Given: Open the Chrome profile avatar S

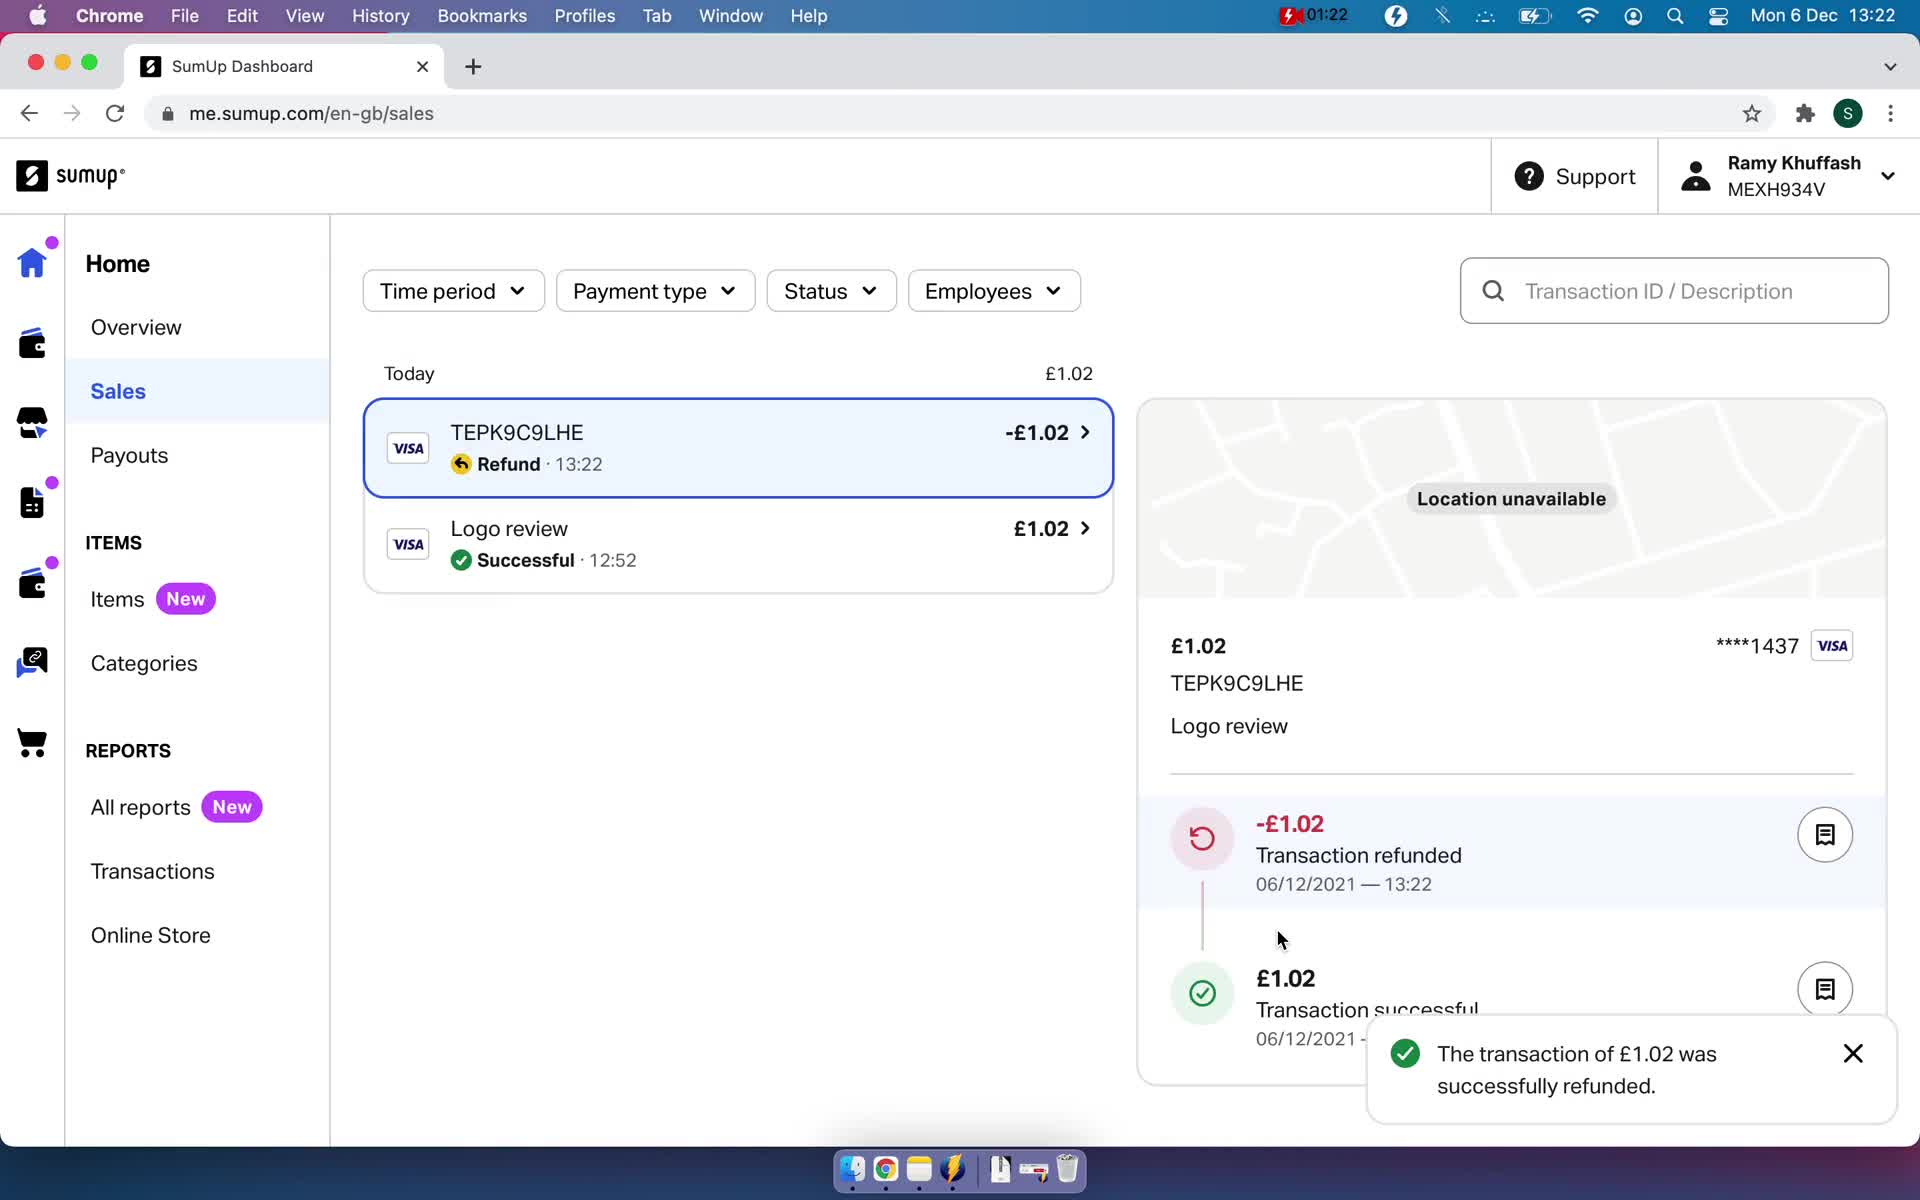Looking at the screenshot, I should tap(1847, 113).
